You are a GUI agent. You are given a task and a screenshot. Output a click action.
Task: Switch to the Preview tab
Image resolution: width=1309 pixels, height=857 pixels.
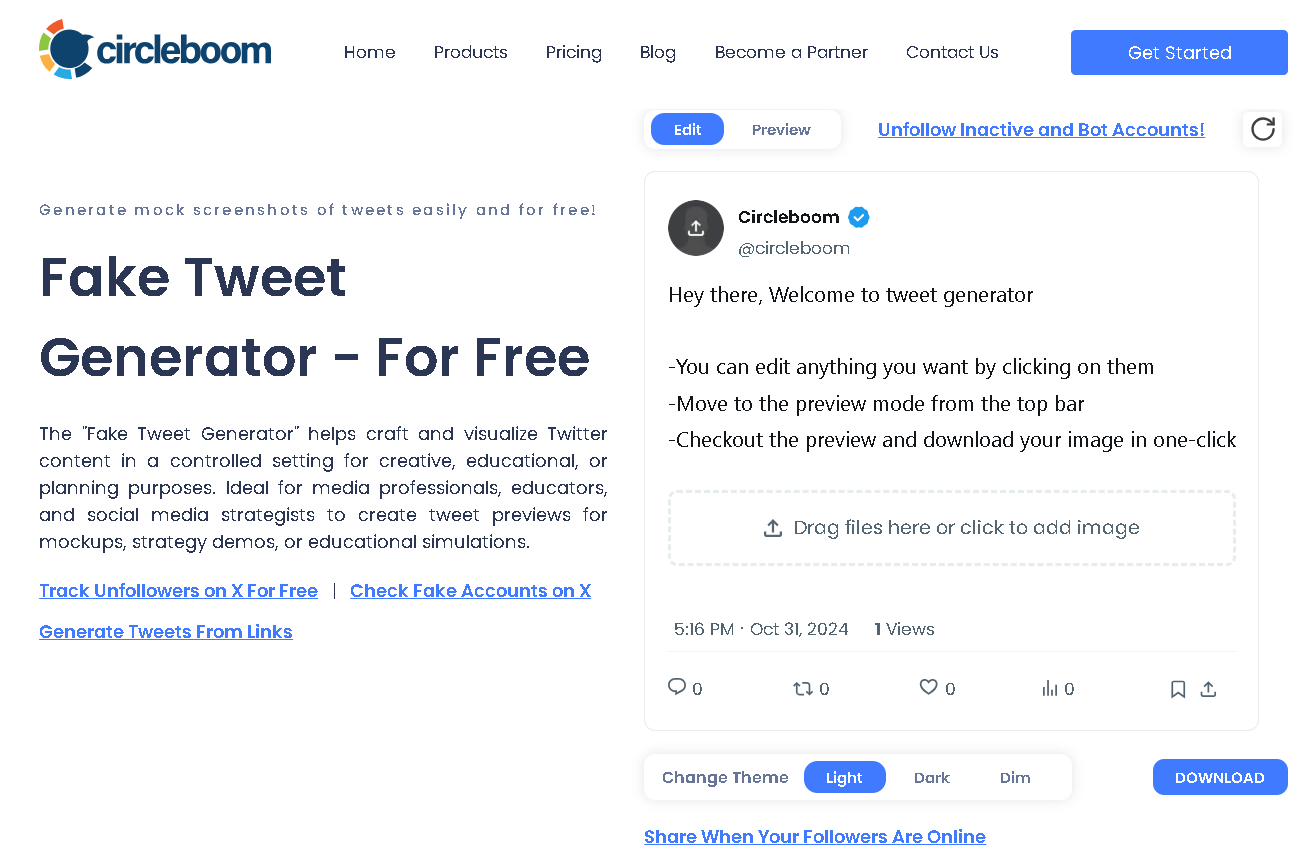point(780,129)
